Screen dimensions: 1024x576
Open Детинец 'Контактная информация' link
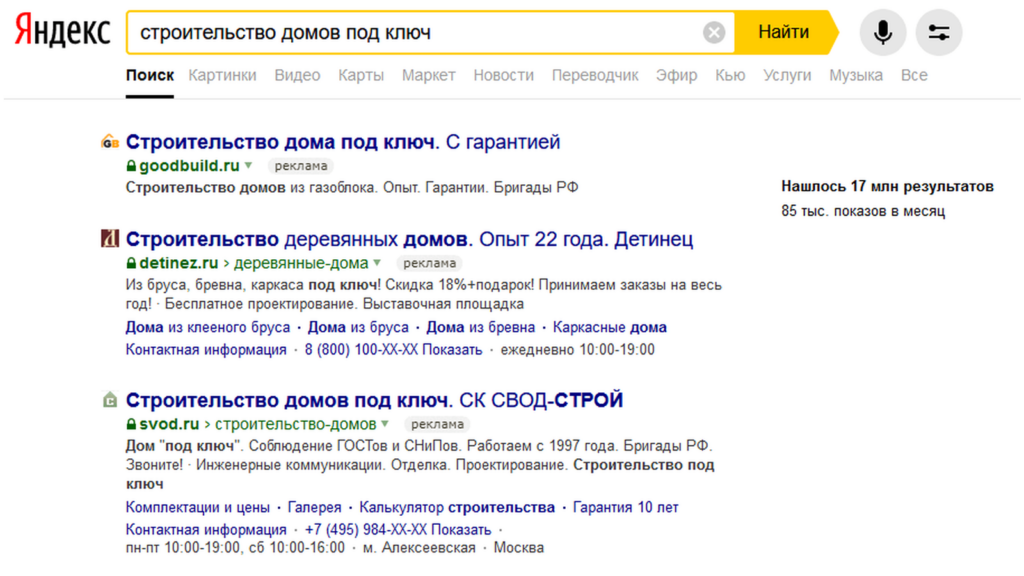pyautogui.click(x=206, y=350)
